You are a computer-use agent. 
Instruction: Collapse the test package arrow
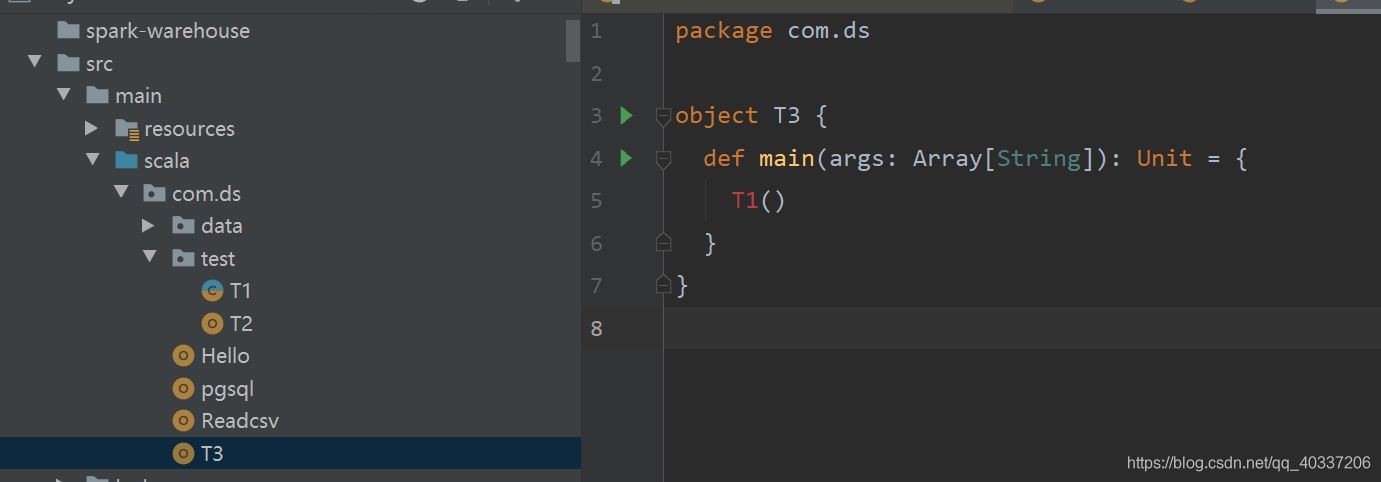150,258
